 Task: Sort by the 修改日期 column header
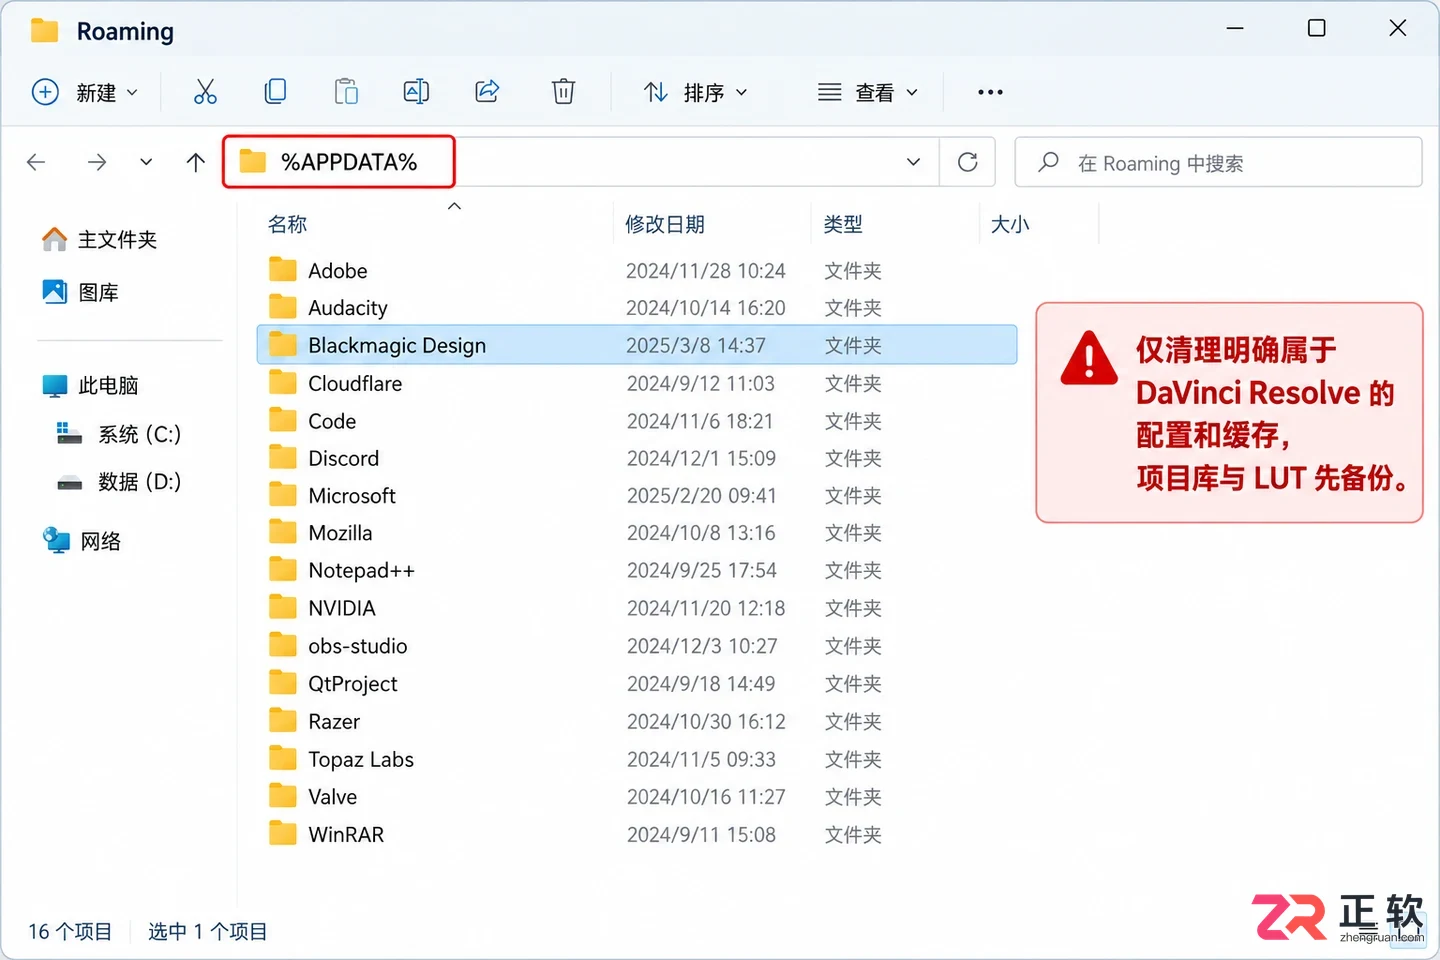pyautogui.click(x=665, y=224)
